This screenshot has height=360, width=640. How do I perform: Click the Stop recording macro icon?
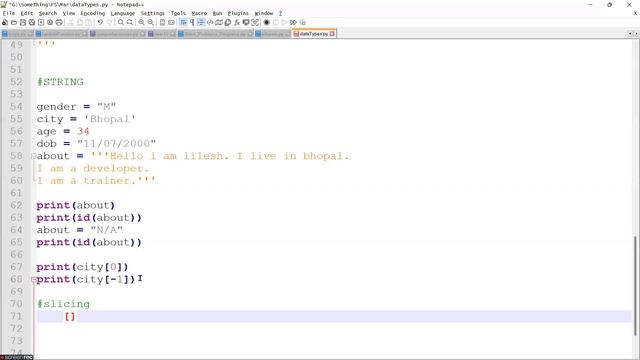tap(276, 22)
